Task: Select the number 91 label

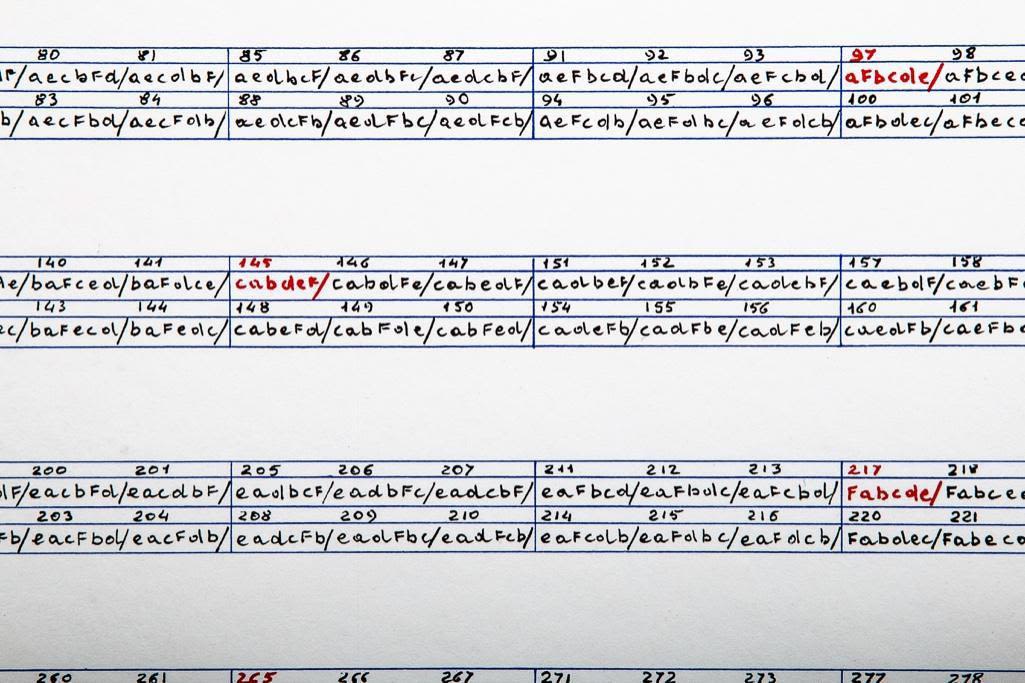Action: pos(553,56)
